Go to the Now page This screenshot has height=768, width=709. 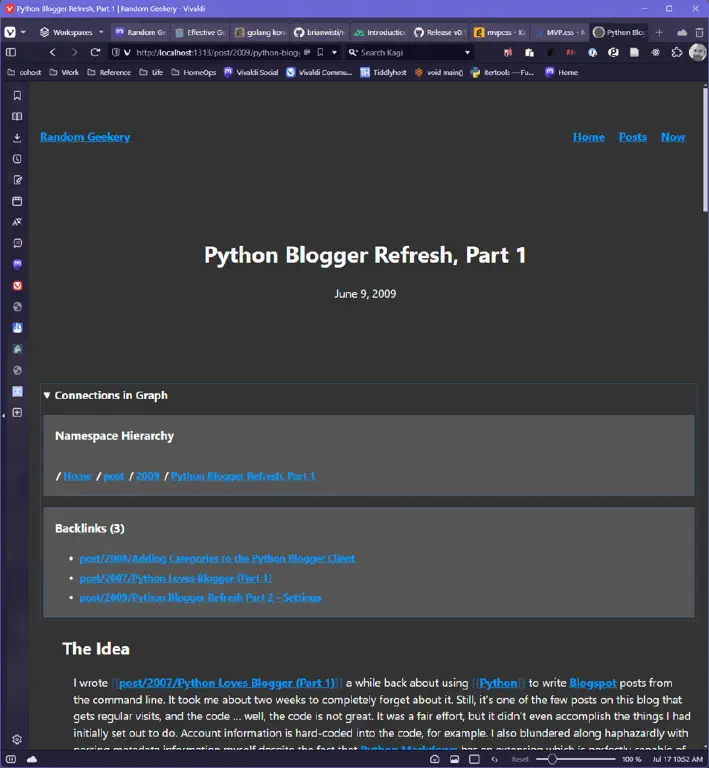673,137
